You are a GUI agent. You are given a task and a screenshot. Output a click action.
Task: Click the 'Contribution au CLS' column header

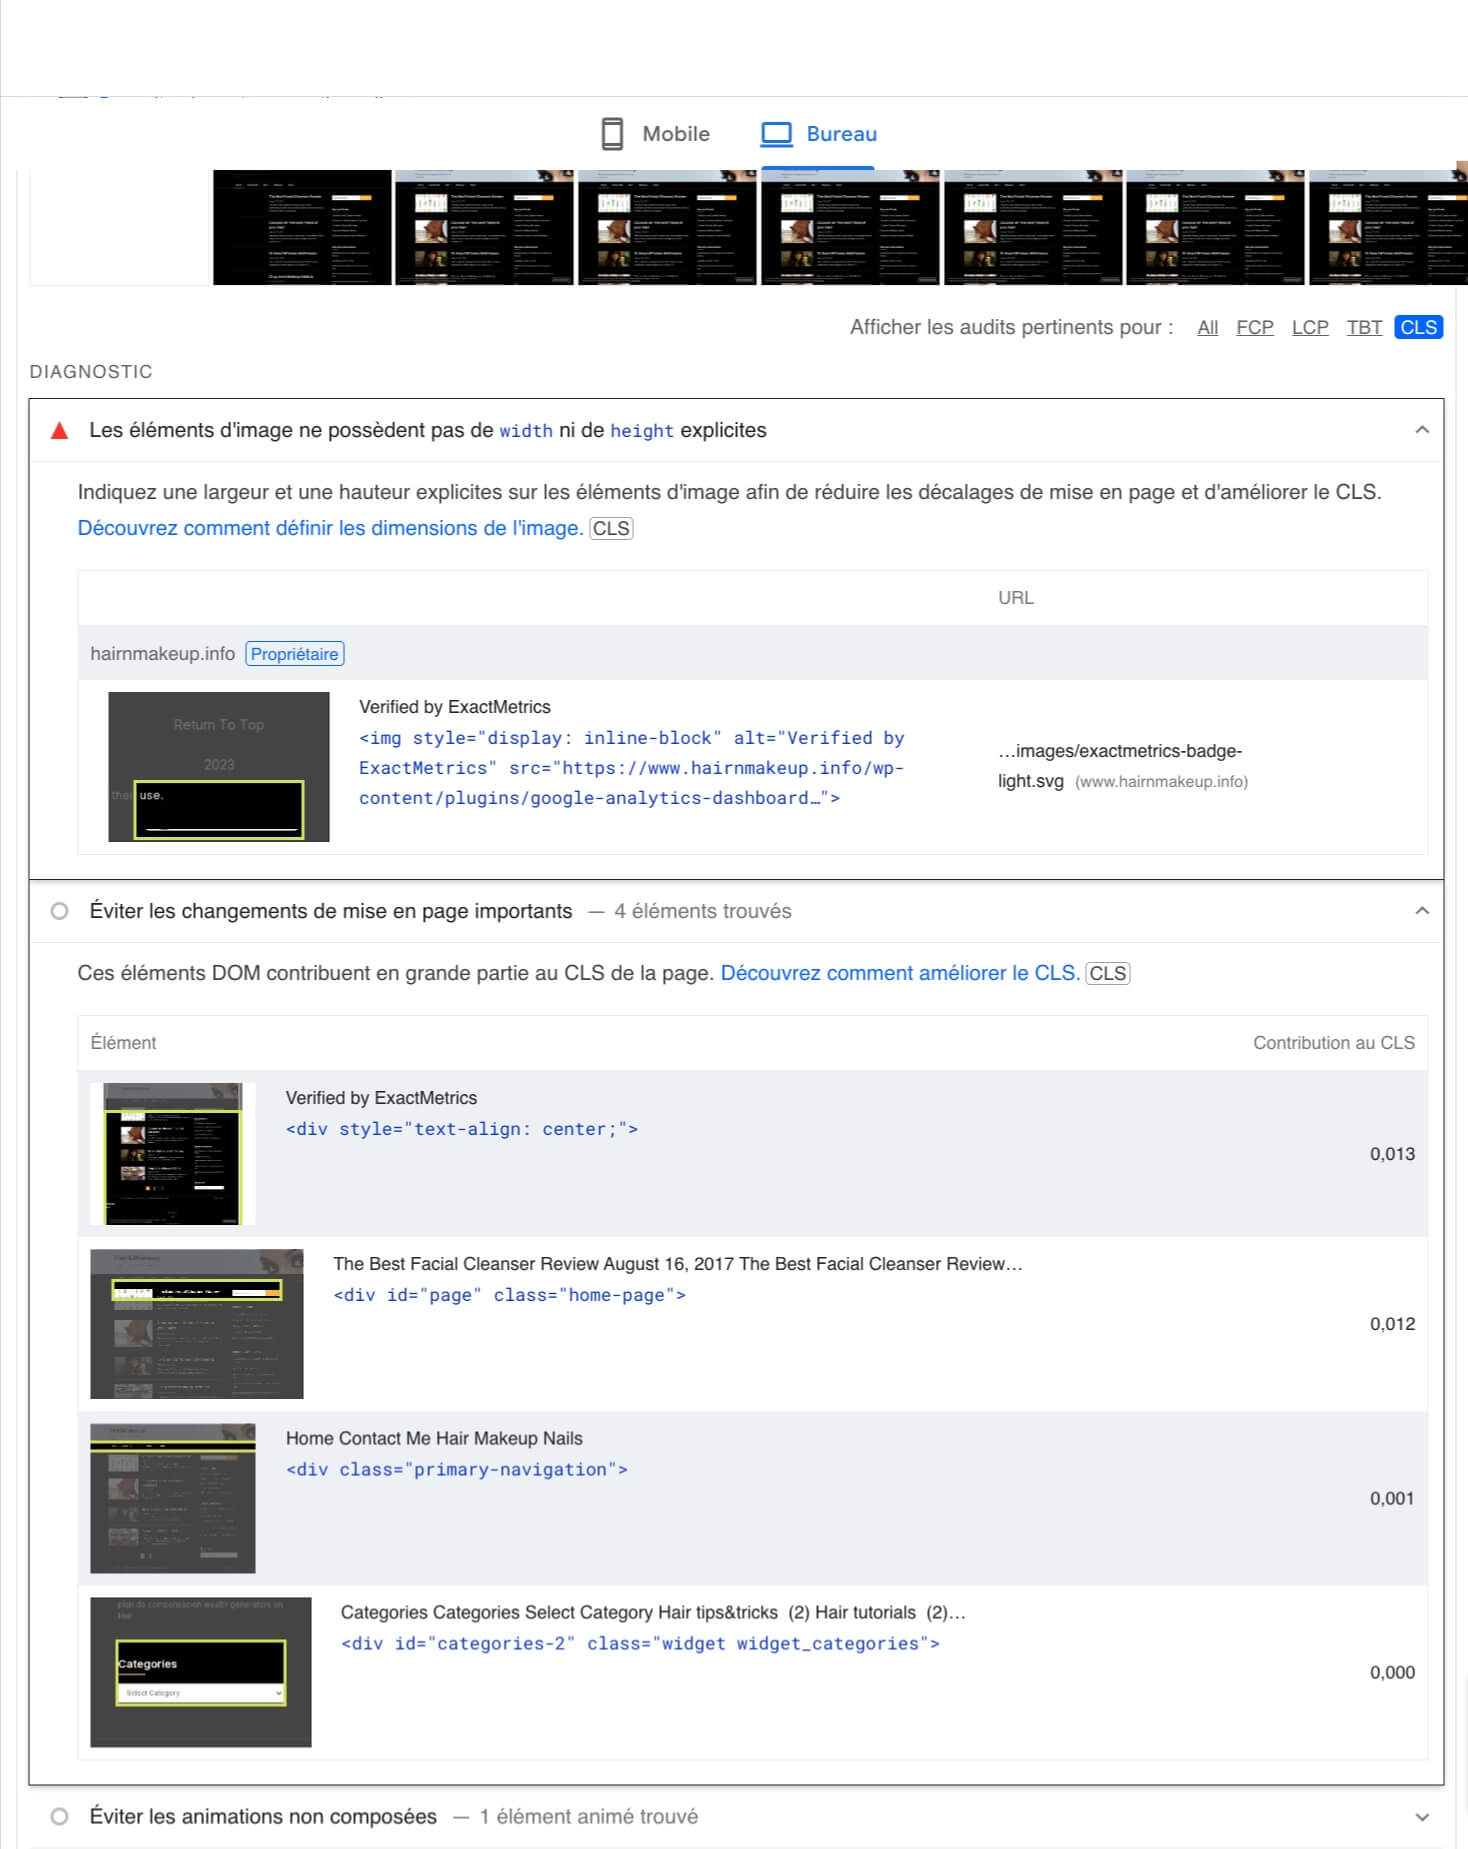(x=1334, y=1043)
